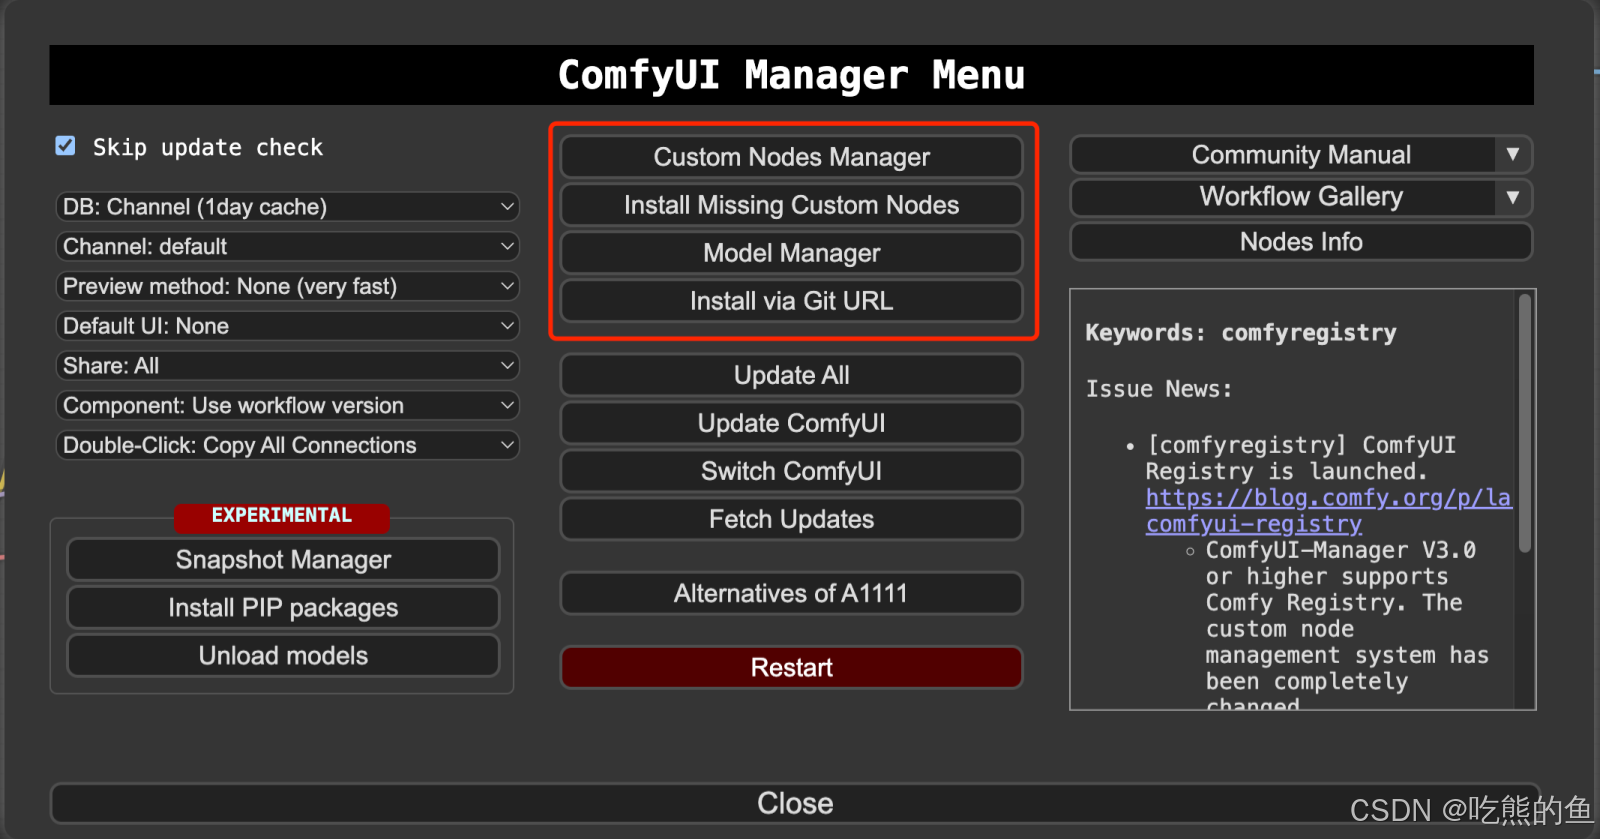The height and width of the screenshot is (839, 1600).
Task: Open the Share: All dropdown
Action: tap(287, 366)
